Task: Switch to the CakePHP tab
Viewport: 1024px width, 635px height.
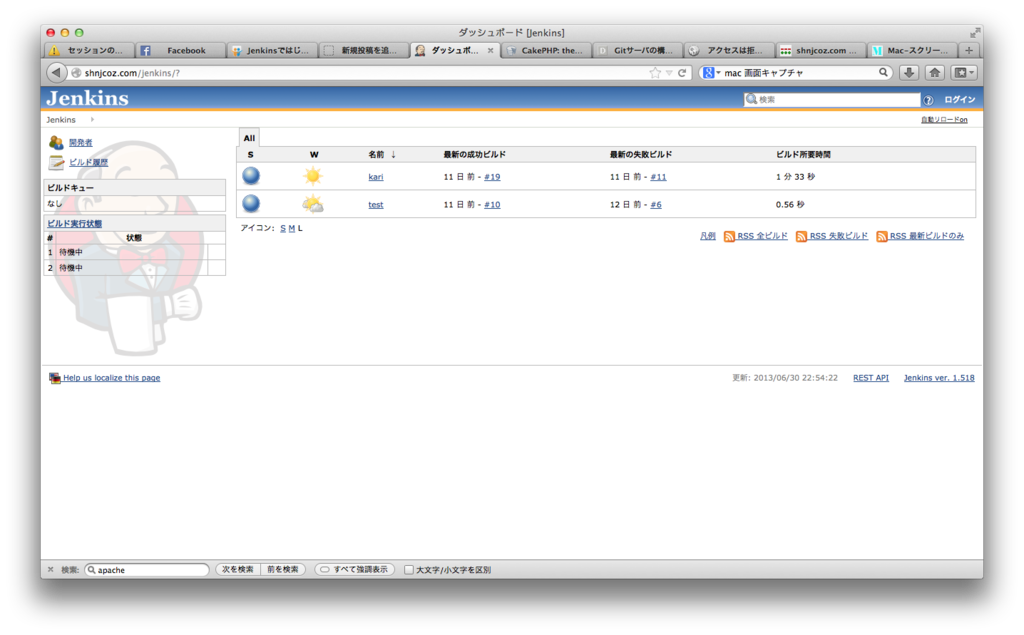Action: click(x=546, y=50)
